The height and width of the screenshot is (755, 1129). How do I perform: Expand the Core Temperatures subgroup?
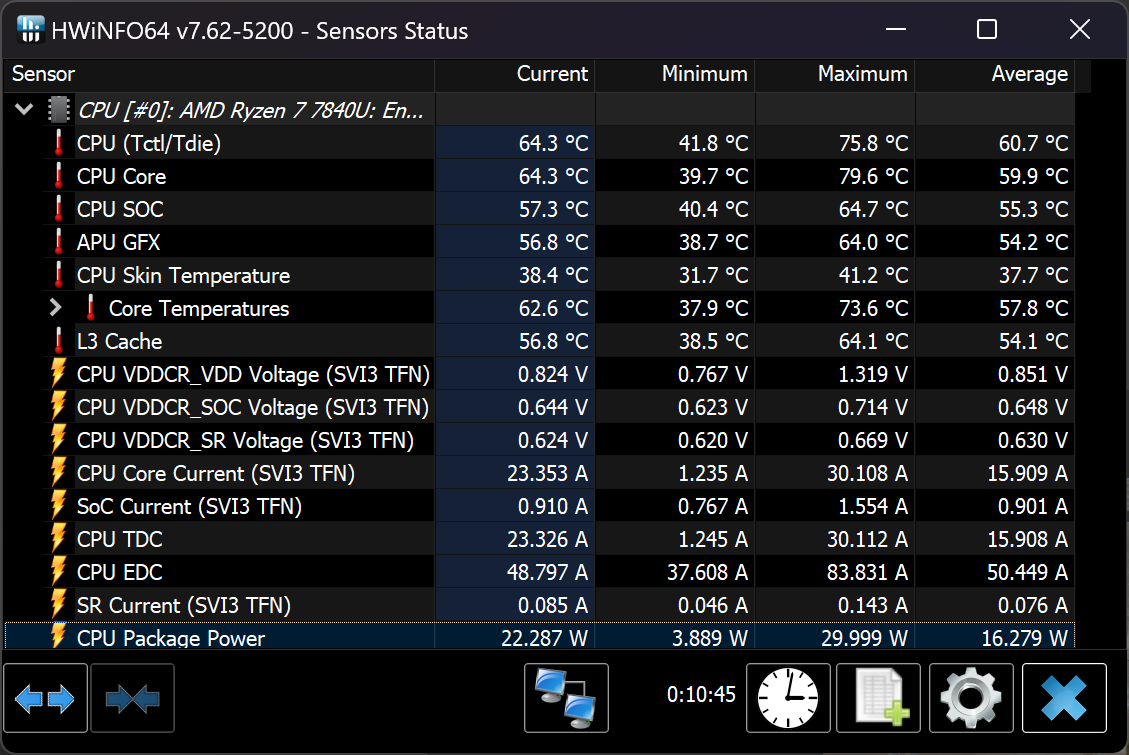point(56,308)
